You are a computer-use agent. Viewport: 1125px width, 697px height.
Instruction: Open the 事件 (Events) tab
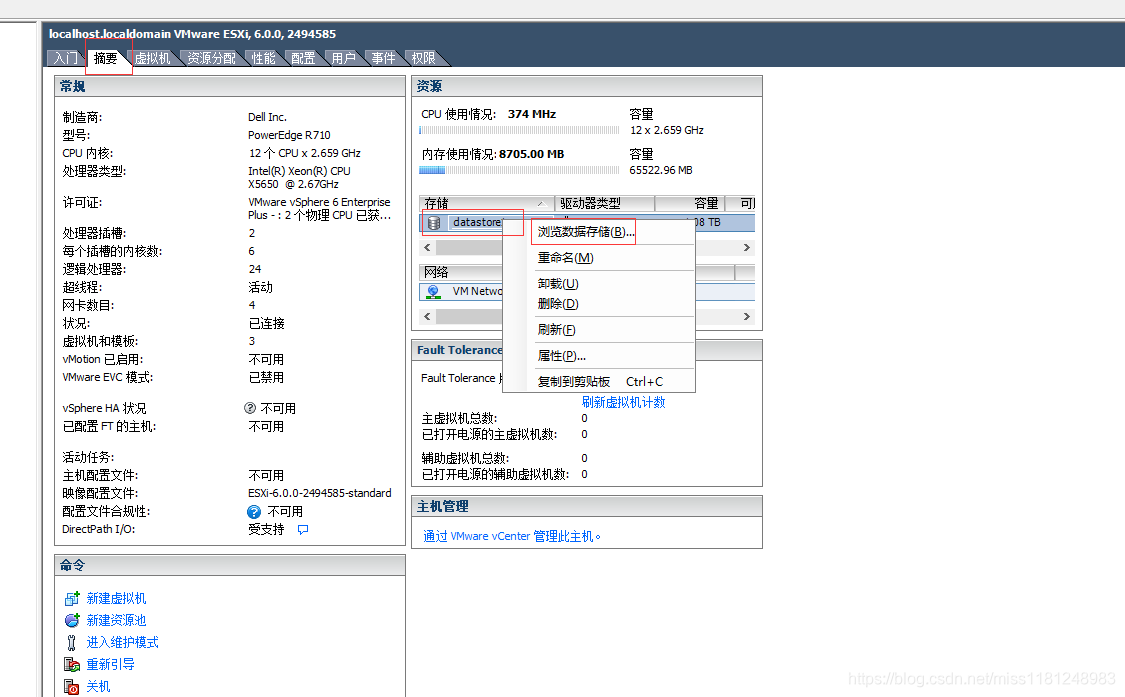383,58
